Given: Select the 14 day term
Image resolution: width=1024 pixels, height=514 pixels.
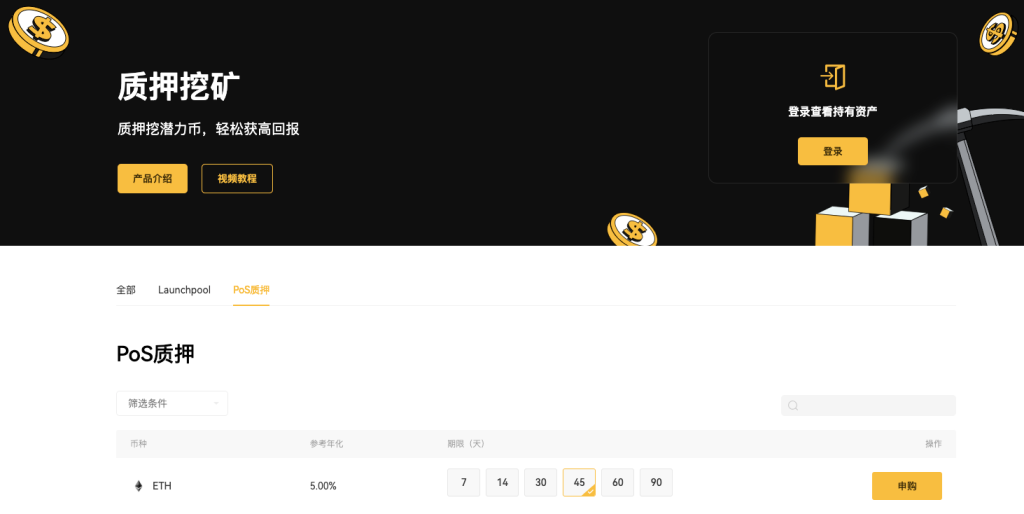Looking at the screenshot, I should click(x=502, y=483).
